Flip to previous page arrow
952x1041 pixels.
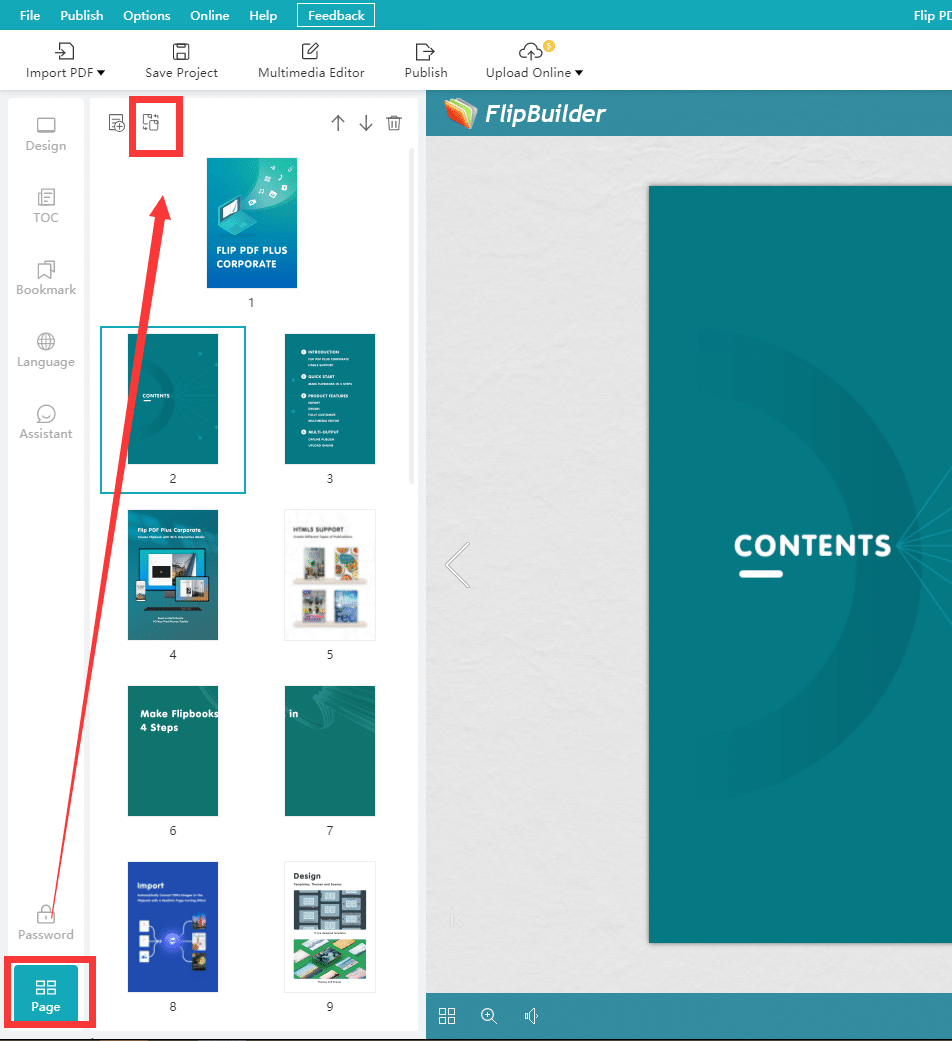tap(457, 565)
